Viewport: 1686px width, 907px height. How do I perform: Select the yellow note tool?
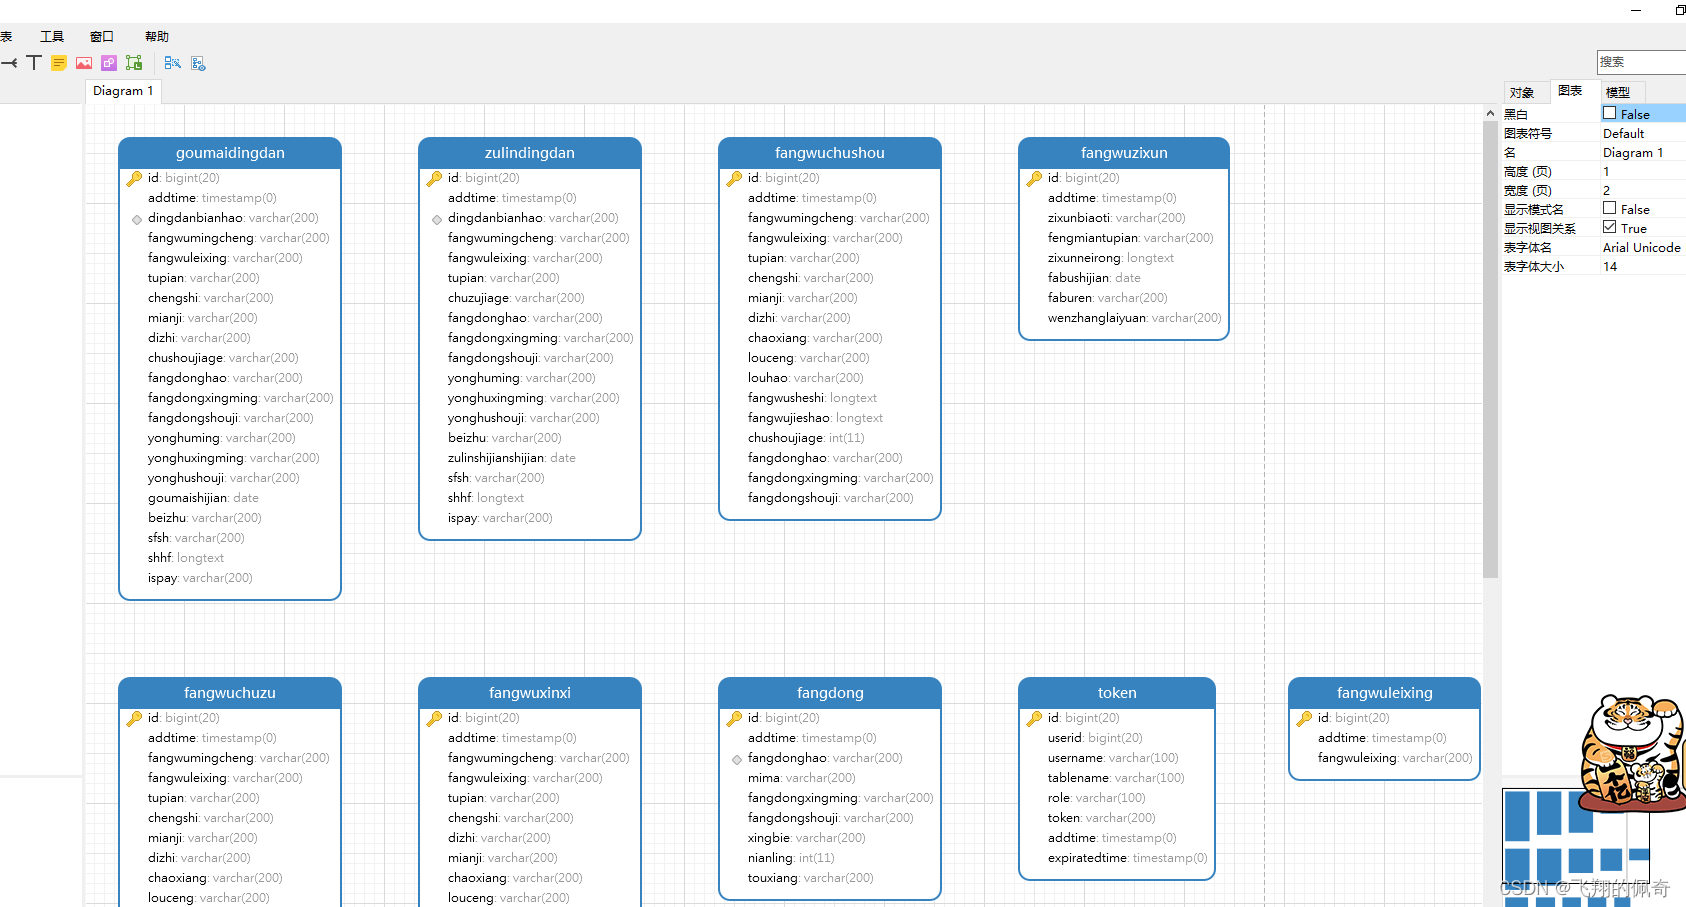(x=59, y=63)
